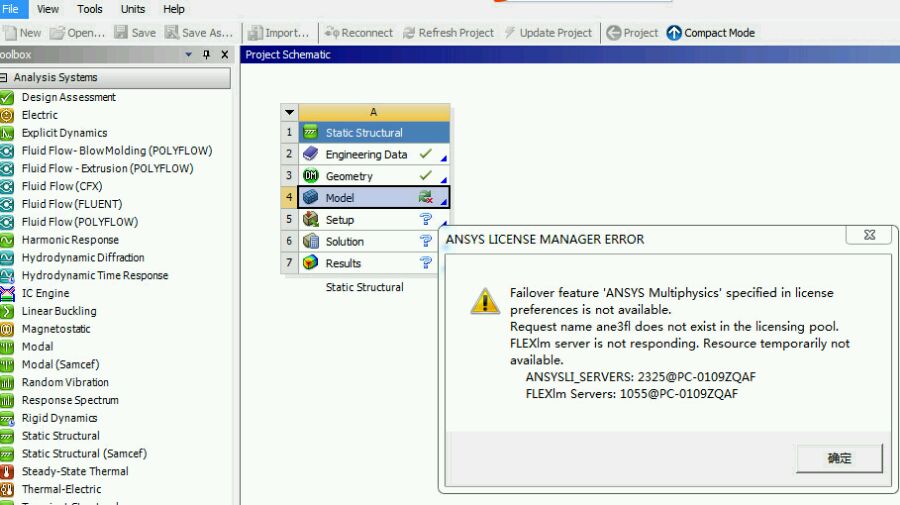Click Geometry row corner arrow
This screenshot has width=900, height=505.
pos(444,180)
